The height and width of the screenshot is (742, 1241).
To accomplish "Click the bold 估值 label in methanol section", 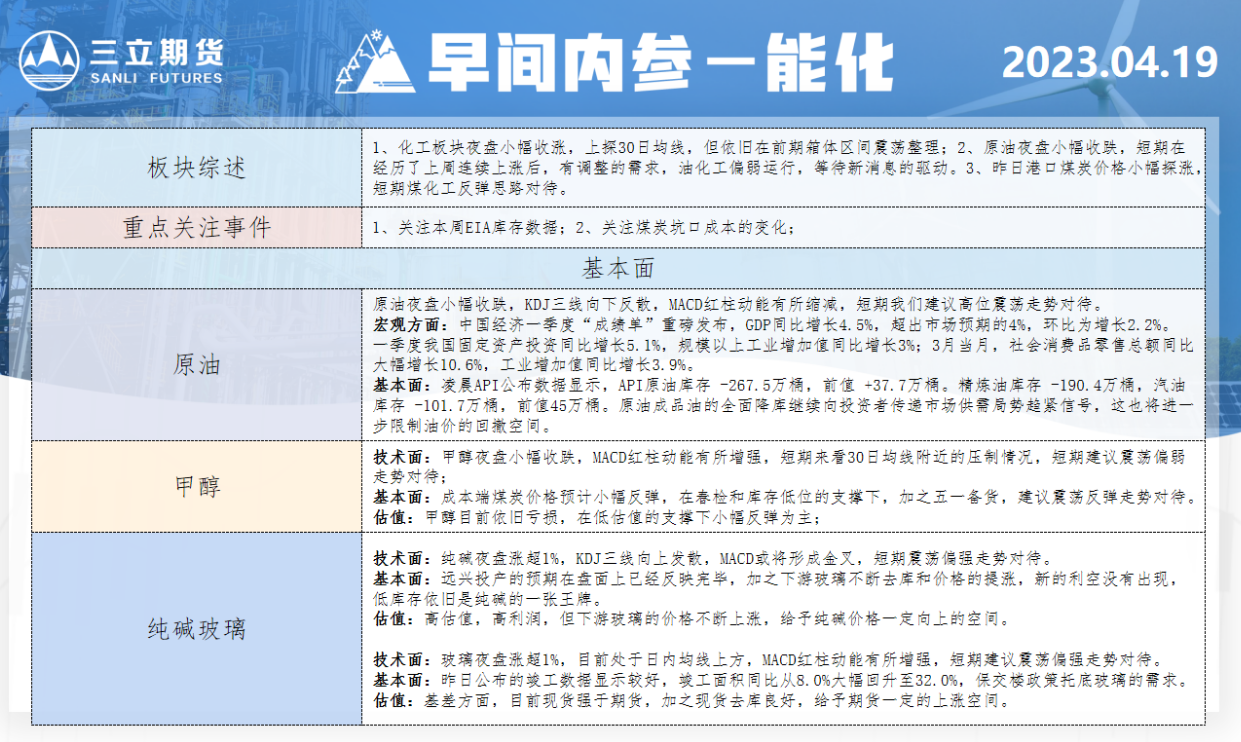I will (x=392, y=518).
